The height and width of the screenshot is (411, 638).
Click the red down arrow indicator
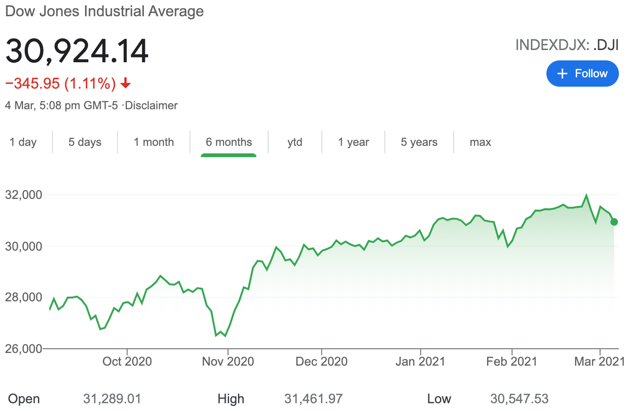[x=126, y=83]
